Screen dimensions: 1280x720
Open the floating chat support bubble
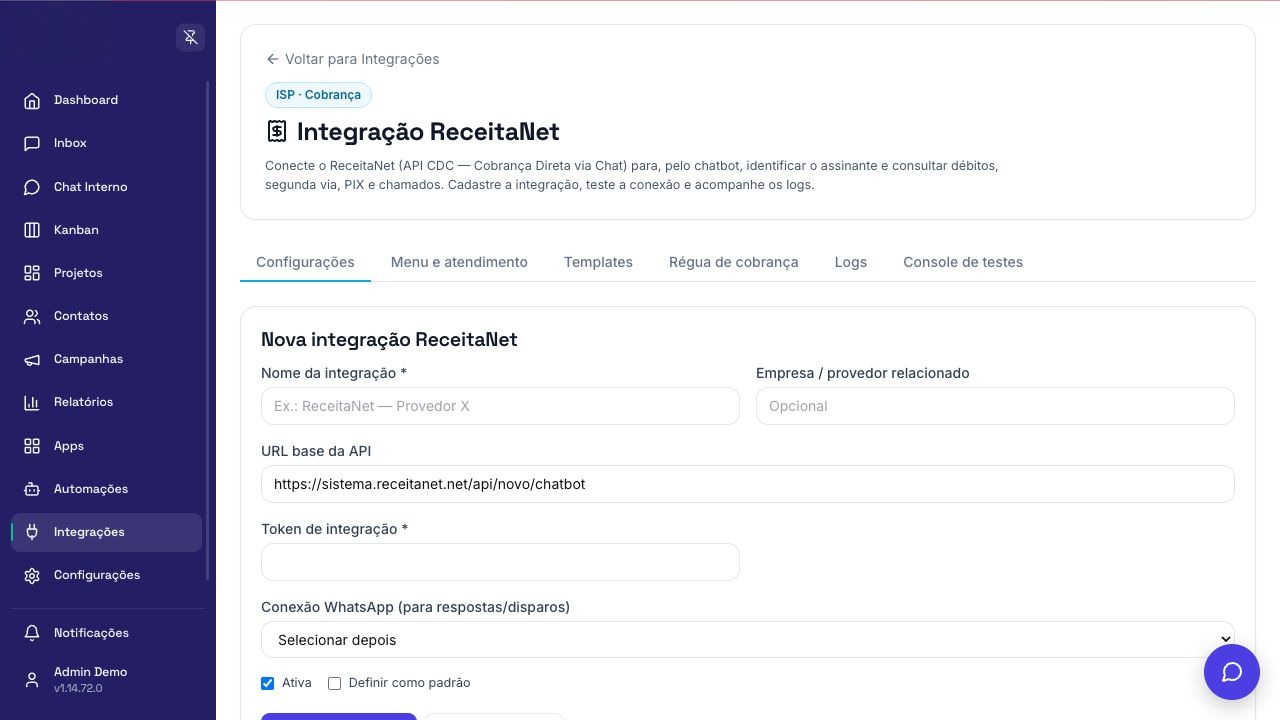[1232, 672]
